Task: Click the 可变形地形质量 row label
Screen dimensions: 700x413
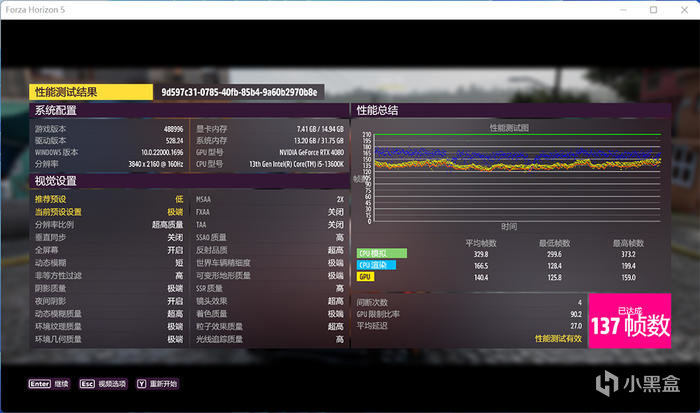Action: click(223, 275)
